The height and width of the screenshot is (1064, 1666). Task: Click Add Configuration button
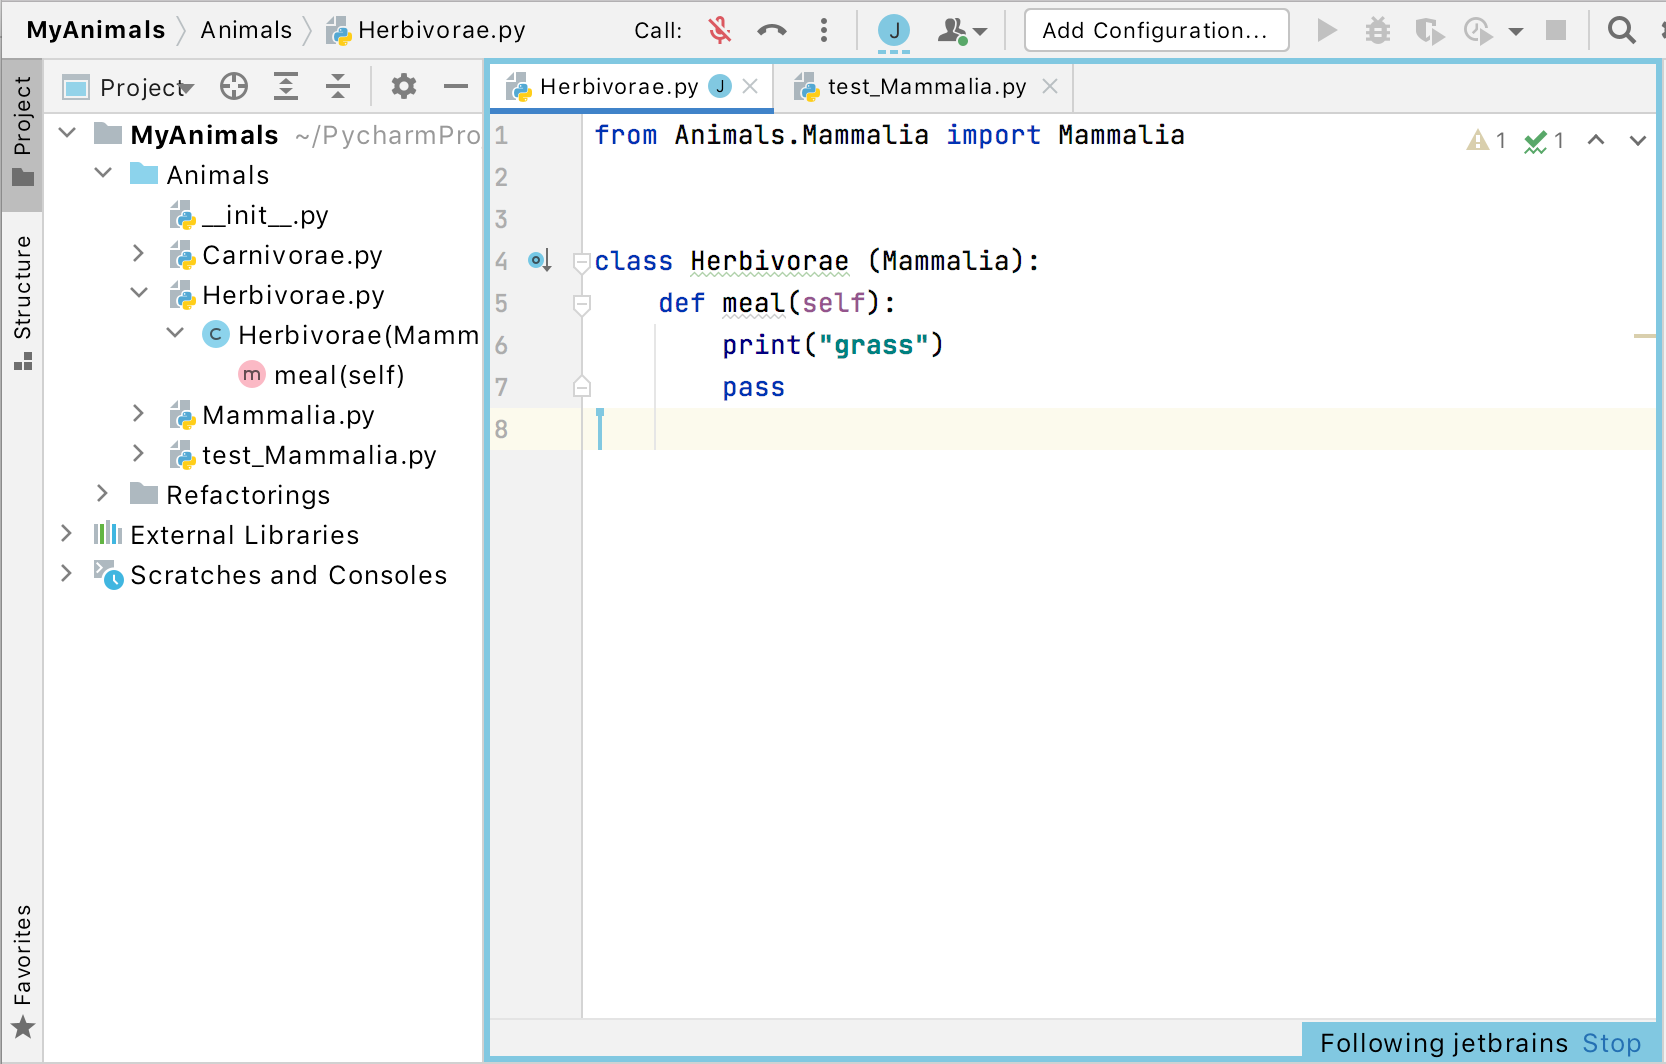(1155, 30)
